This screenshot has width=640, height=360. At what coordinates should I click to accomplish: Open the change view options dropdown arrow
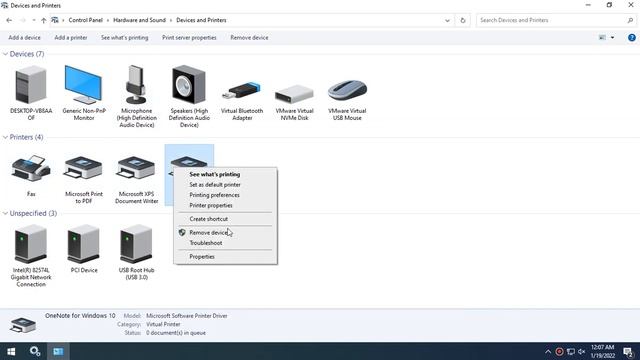point(612,38)
